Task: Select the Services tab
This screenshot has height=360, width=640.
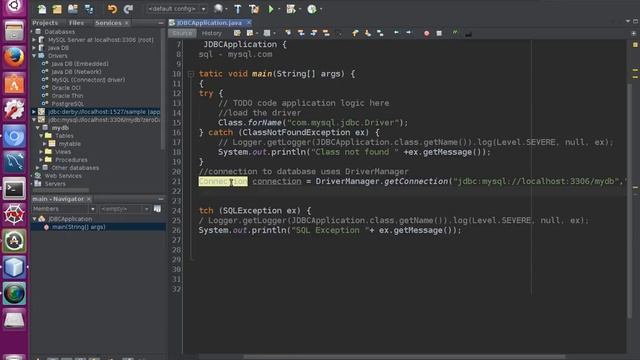Action: pos(108,23)
